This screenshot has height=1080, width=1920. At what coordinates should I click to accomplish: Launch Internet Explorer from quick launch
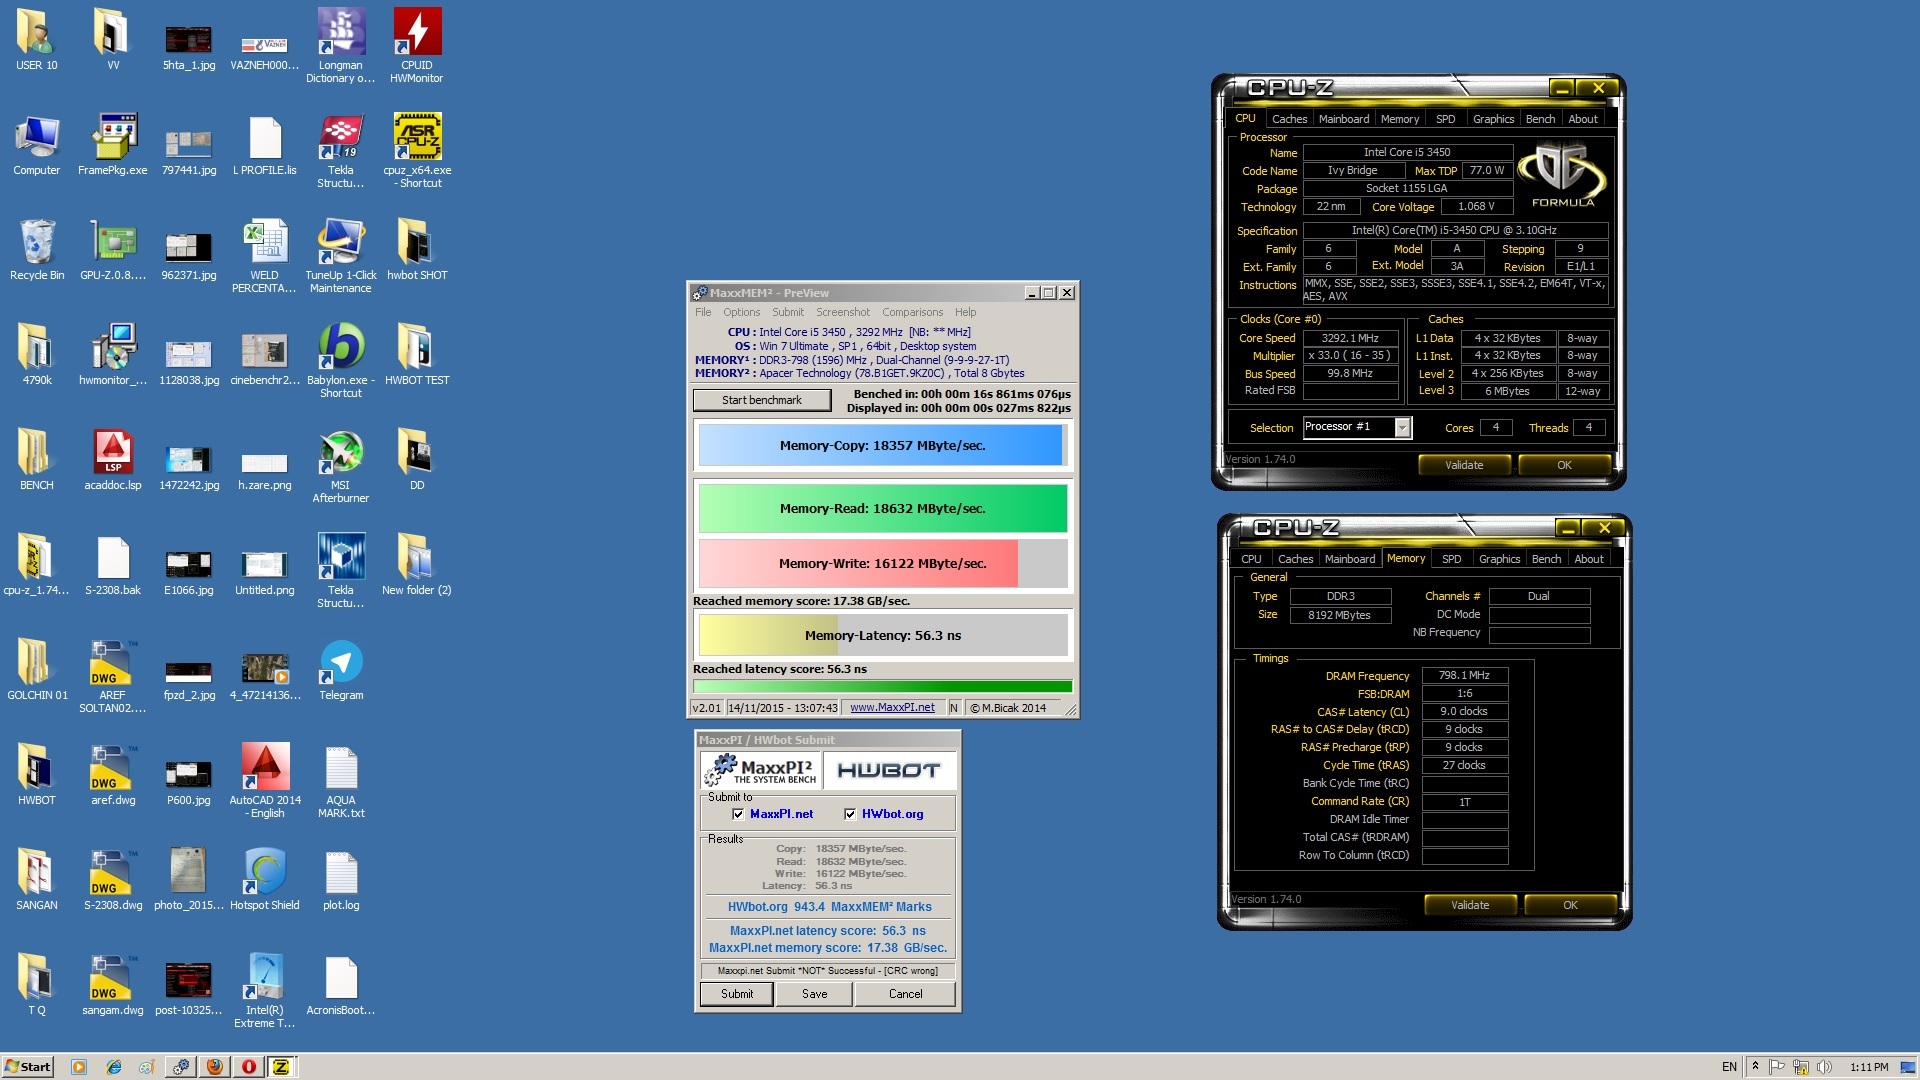click(114, 1067)
